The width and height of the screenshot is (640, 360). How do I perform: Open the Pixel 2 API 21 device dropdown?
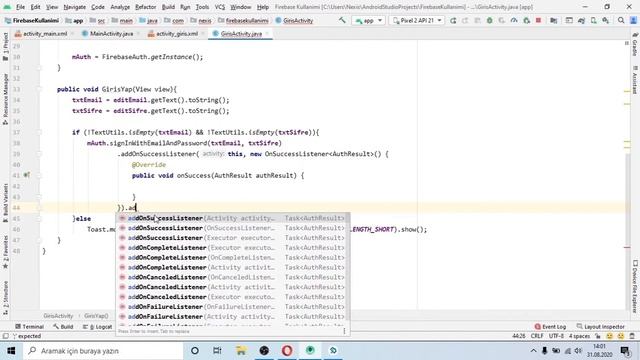click(416, 20)
